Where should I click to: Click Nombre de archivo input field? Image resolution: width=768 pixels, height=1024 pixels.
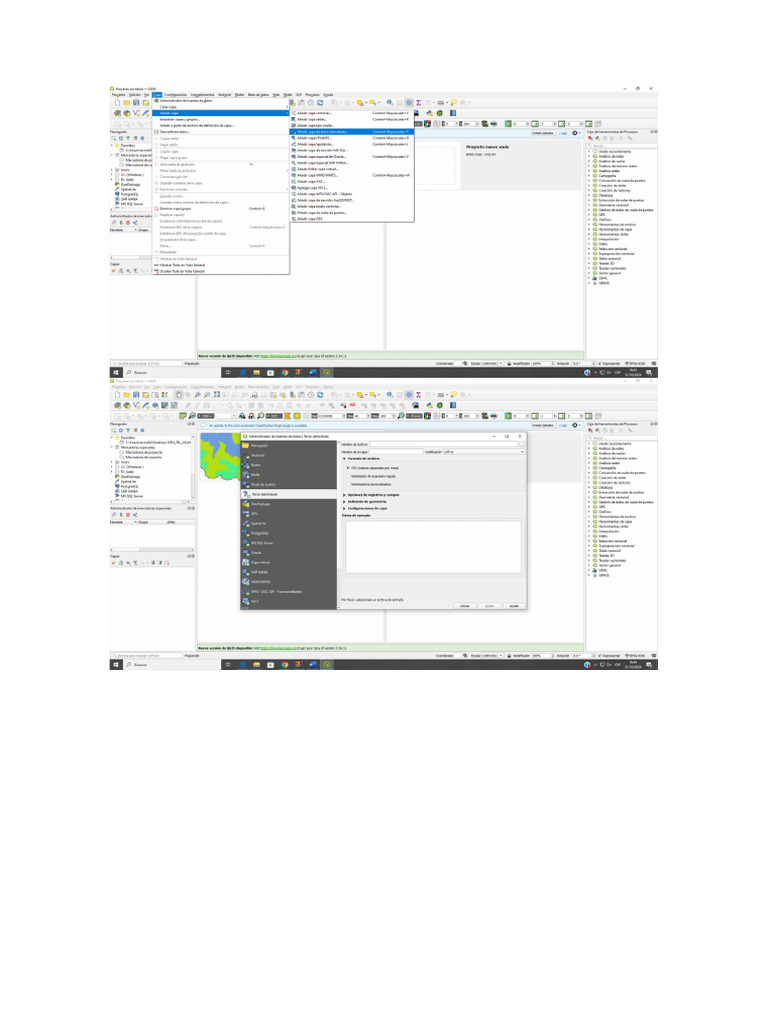pos(444,445)
